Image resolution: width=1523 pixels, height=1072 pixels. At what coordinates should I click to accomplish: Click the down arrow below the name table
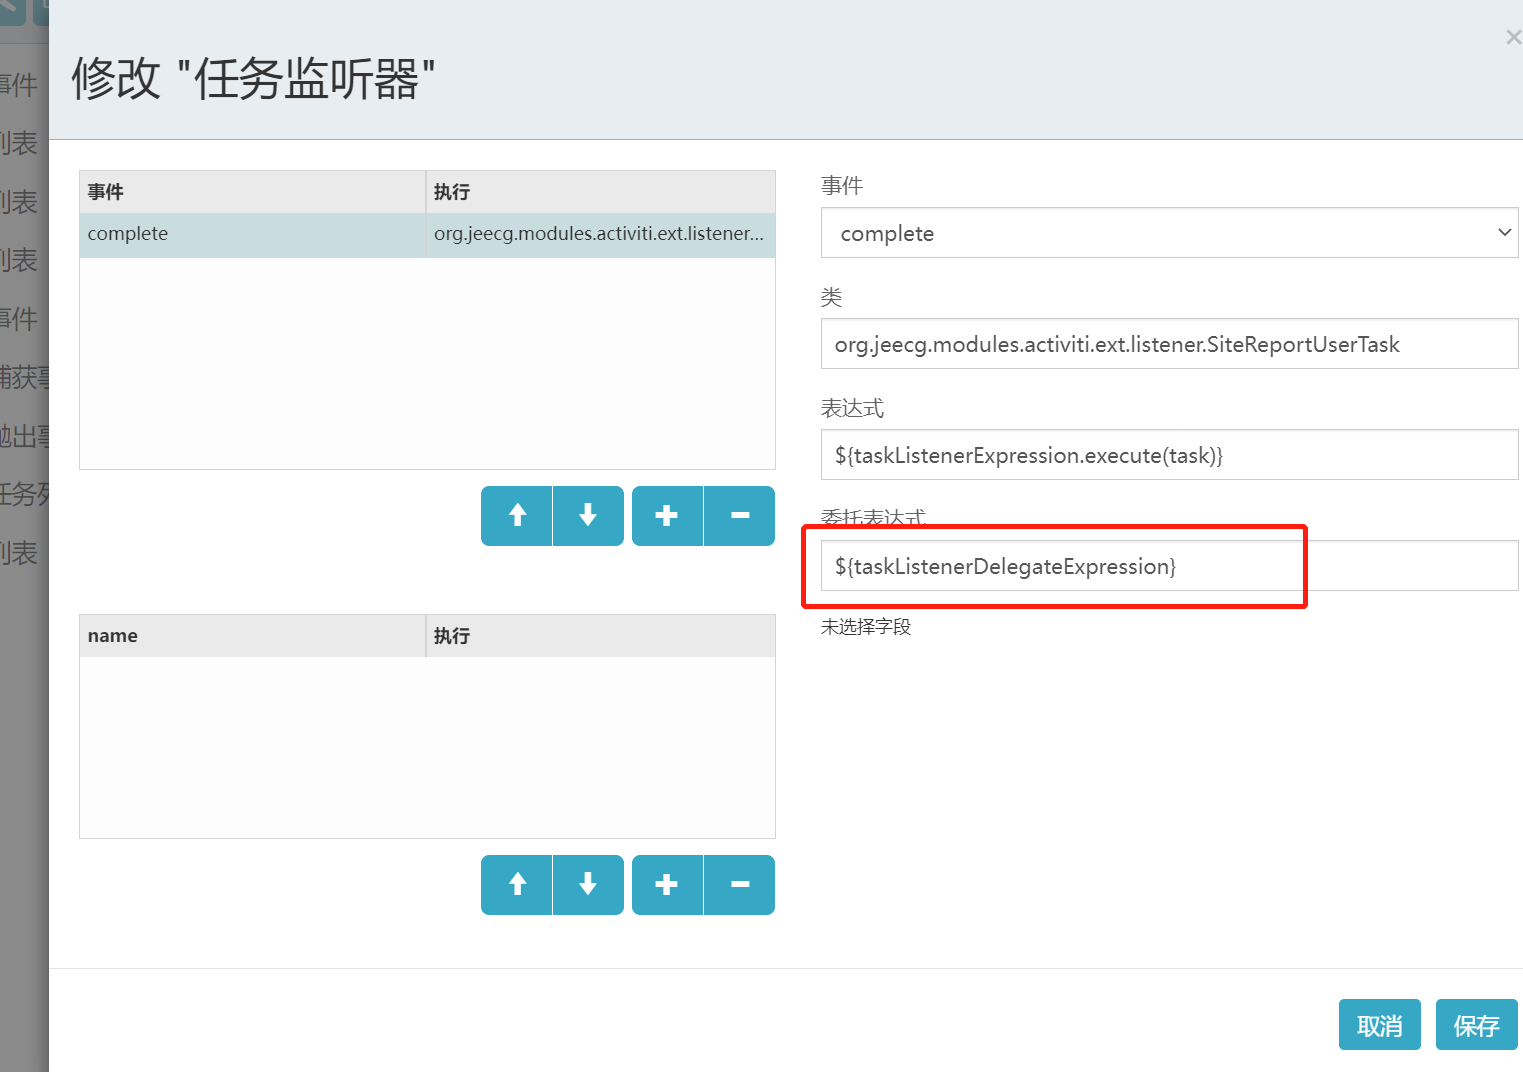point(587,884)
